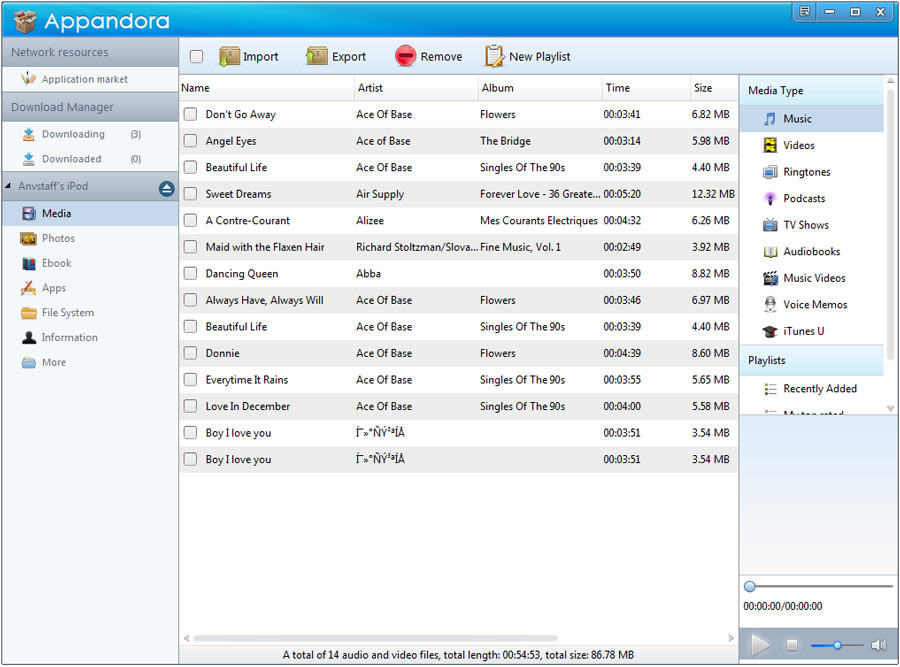Eject Anvstaff's iPod with the eject icon
Viewport: 900px width, 667px height.
pyautogui.click(x=166, y=188)
